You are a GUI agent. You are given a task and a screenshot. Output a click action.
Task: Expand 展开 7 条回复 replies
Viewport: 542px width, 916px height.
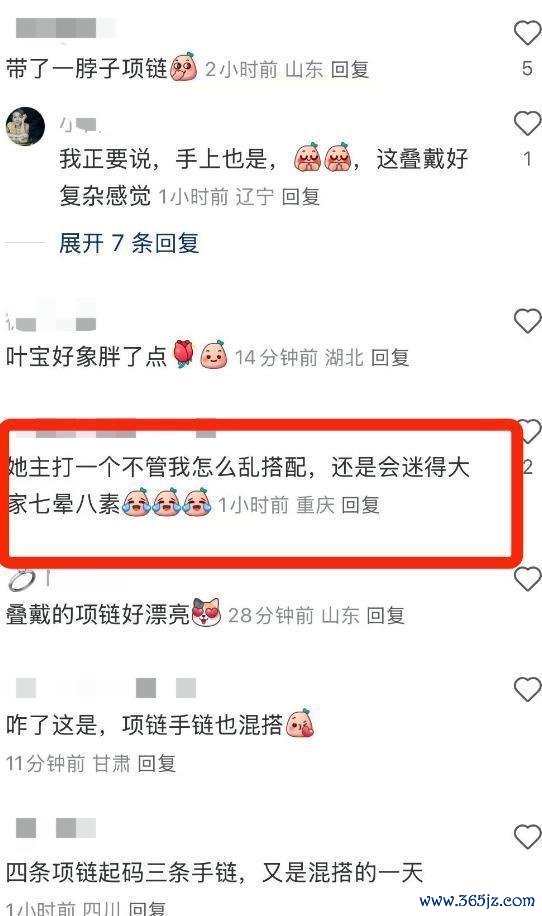(128, 242)
